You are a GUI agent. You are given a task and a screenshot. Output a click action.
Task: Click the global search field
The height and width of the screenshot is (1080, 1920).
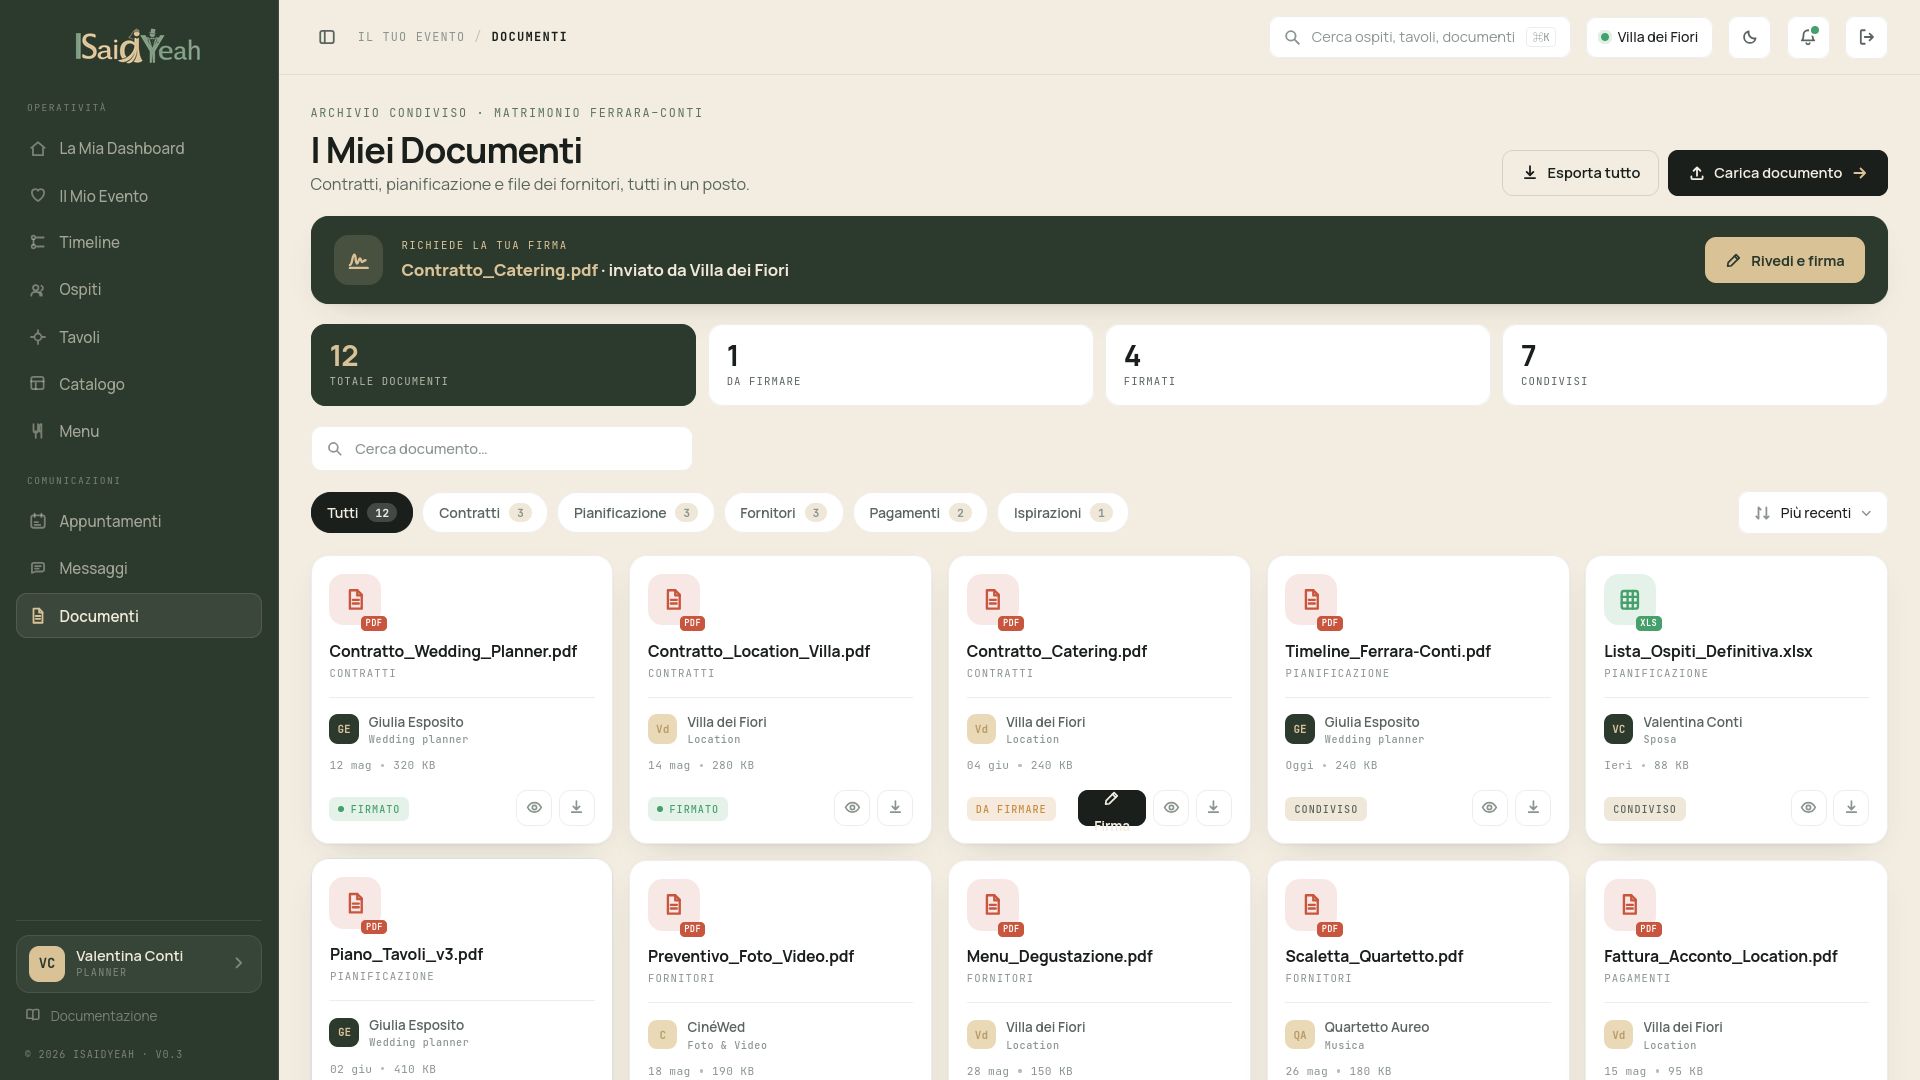click(x=1420, y=37)
